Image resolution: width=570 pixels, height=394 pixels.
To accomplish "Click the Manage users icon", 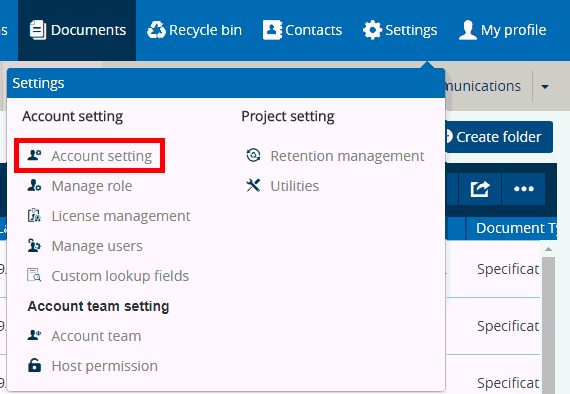I will [34, 246].
